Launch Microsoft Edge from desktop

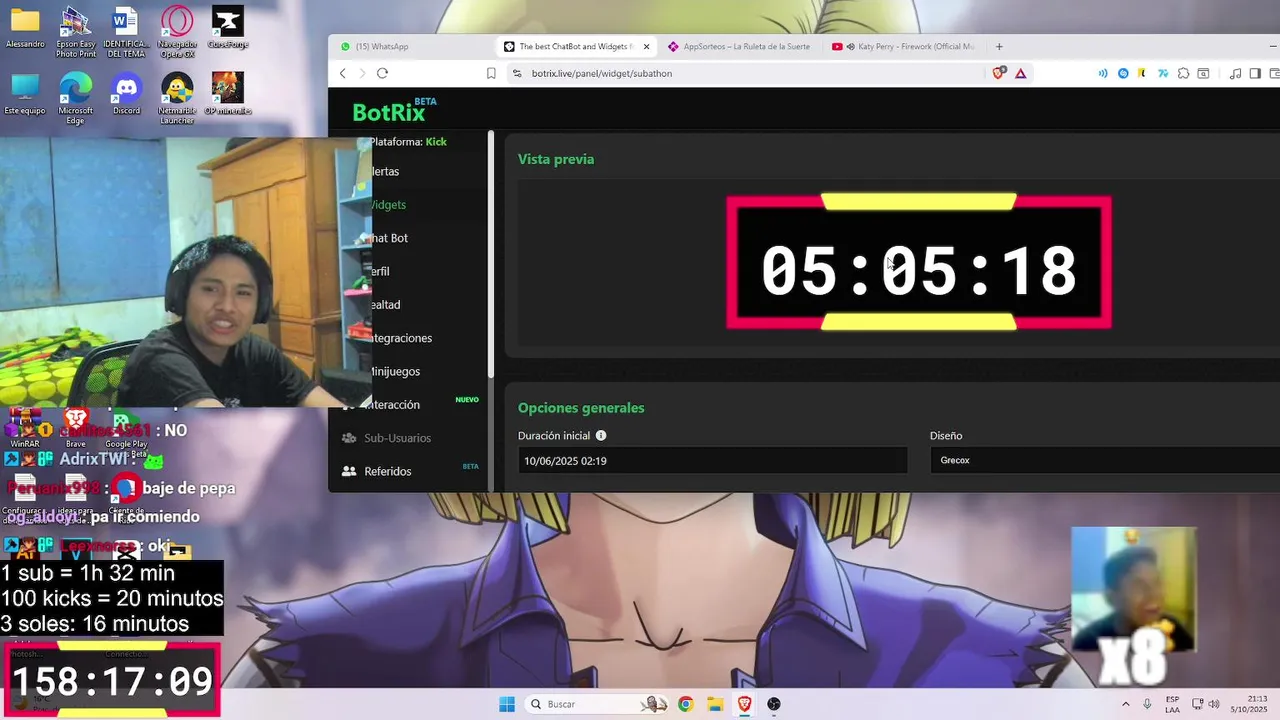(x=76, y=98)
